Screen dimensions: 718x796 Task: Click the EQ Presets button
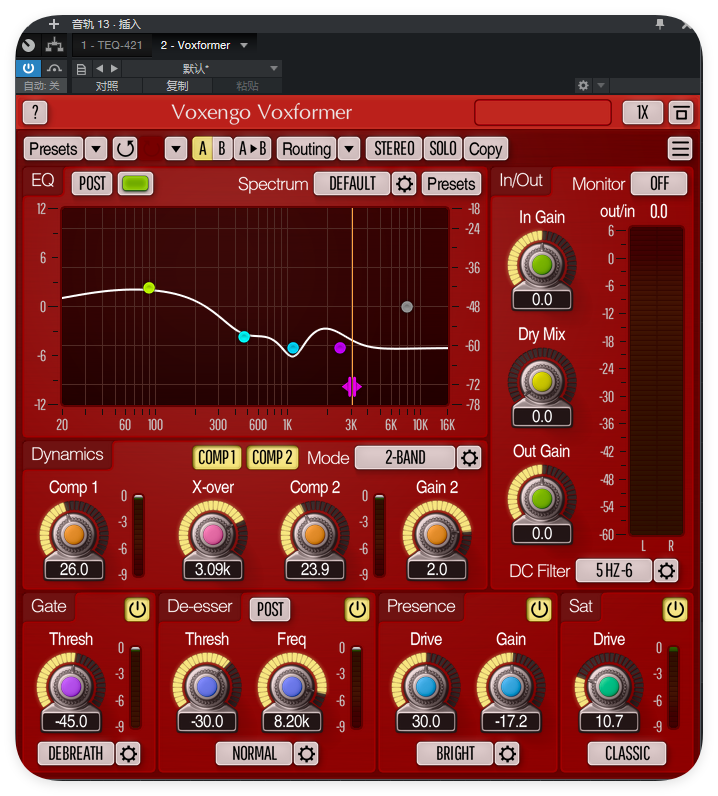451,184
